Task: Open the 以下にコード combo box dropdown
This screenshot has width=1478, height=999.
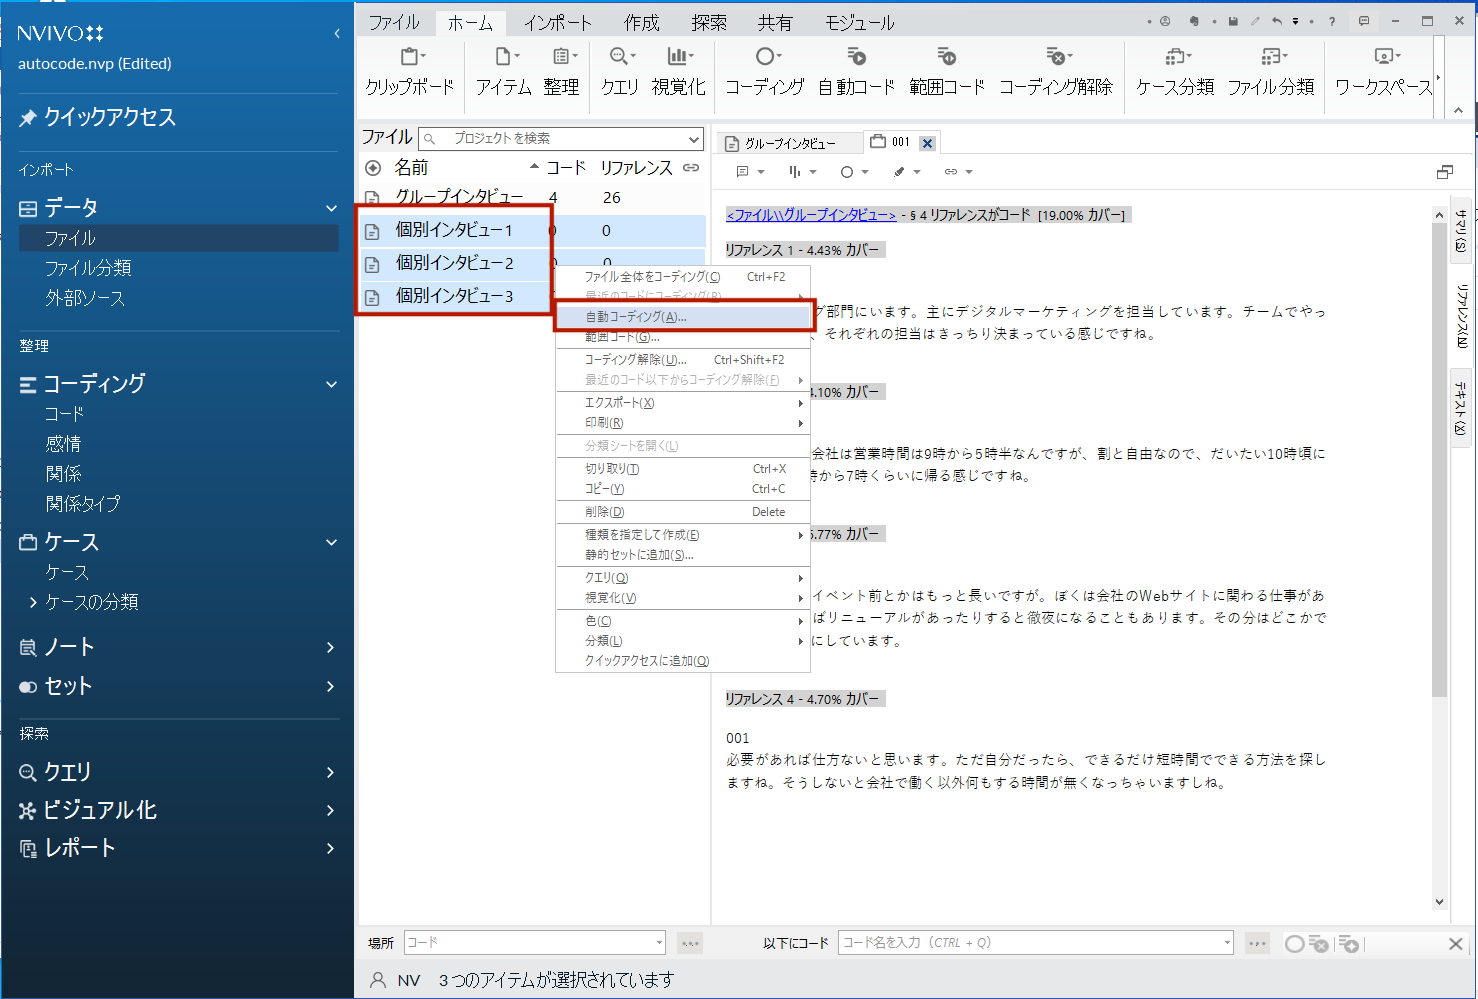Action: click(x=1227, y=943)
